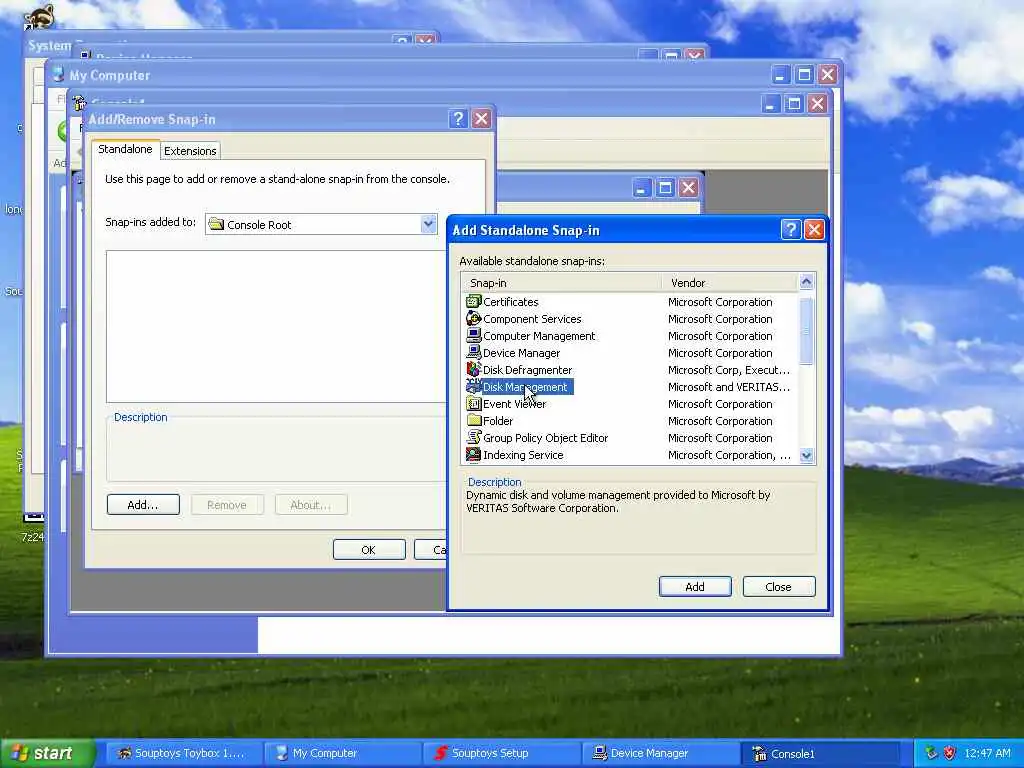Select Indexing Service in the list
The image size is (1024, 768).
[523, 455]
